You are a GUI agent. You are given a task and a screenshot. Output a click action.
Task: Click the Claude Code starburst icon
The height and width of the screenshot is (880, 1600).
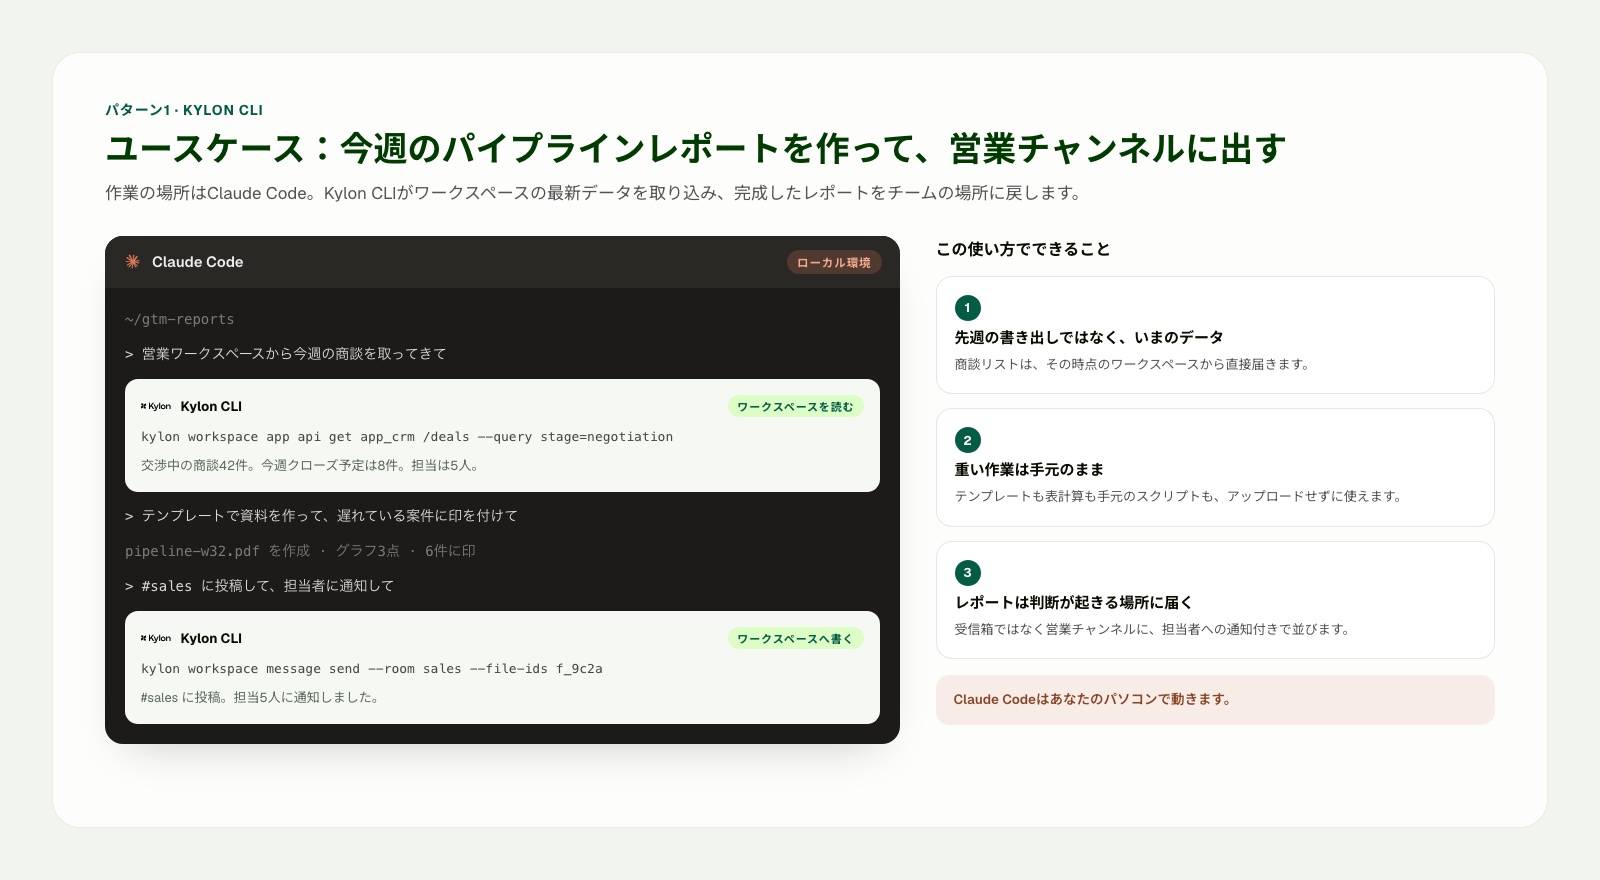(132, 262)
